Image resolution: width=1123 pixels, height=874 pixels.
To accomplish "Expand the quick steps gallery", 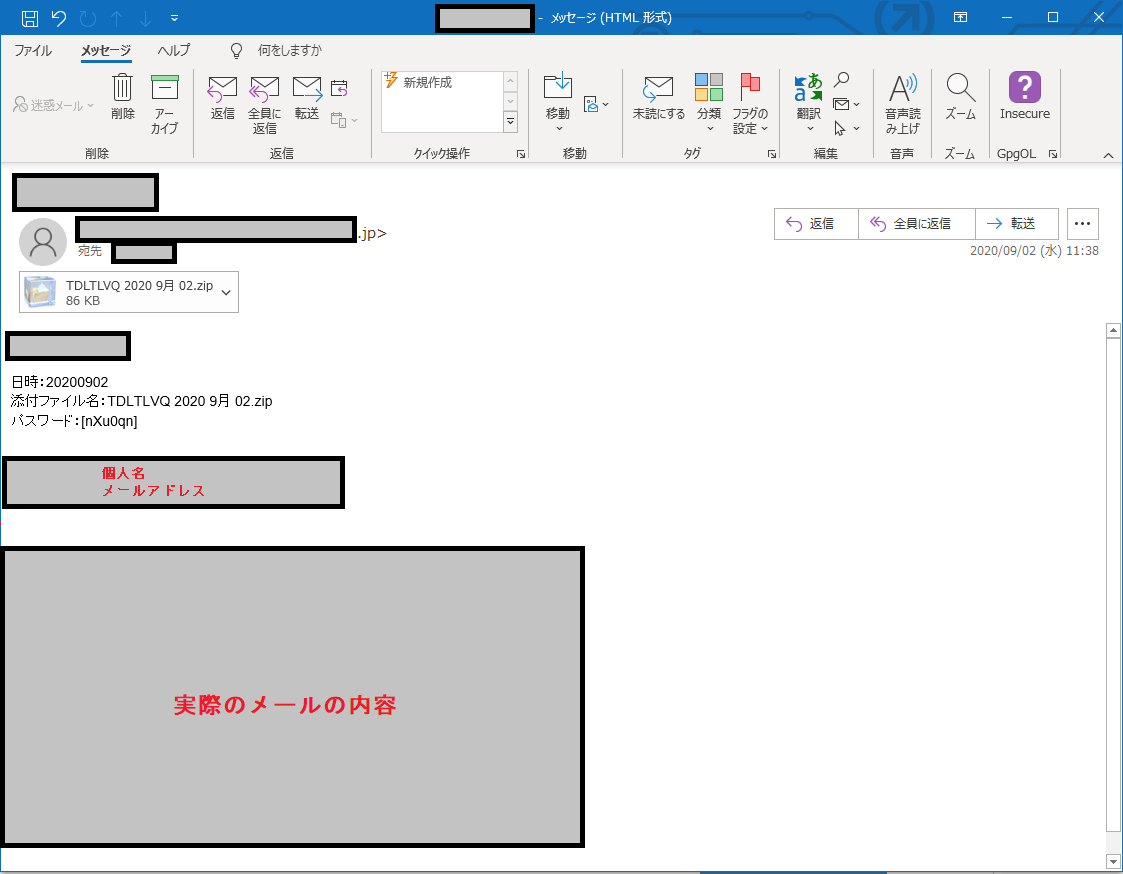I will pyautogui.click(x=511, y=122).
